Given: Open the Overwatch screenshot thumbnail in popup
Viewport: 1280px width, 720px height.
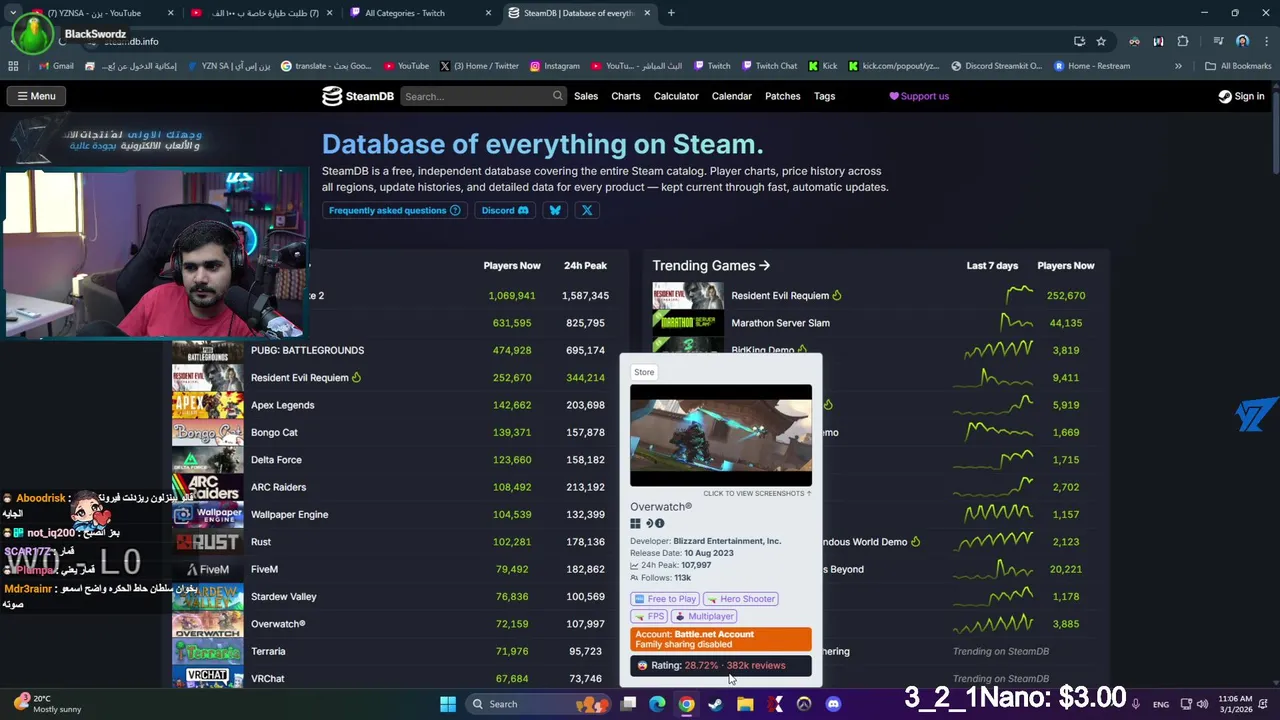Looking at the screenshot, I should (721, 435).
